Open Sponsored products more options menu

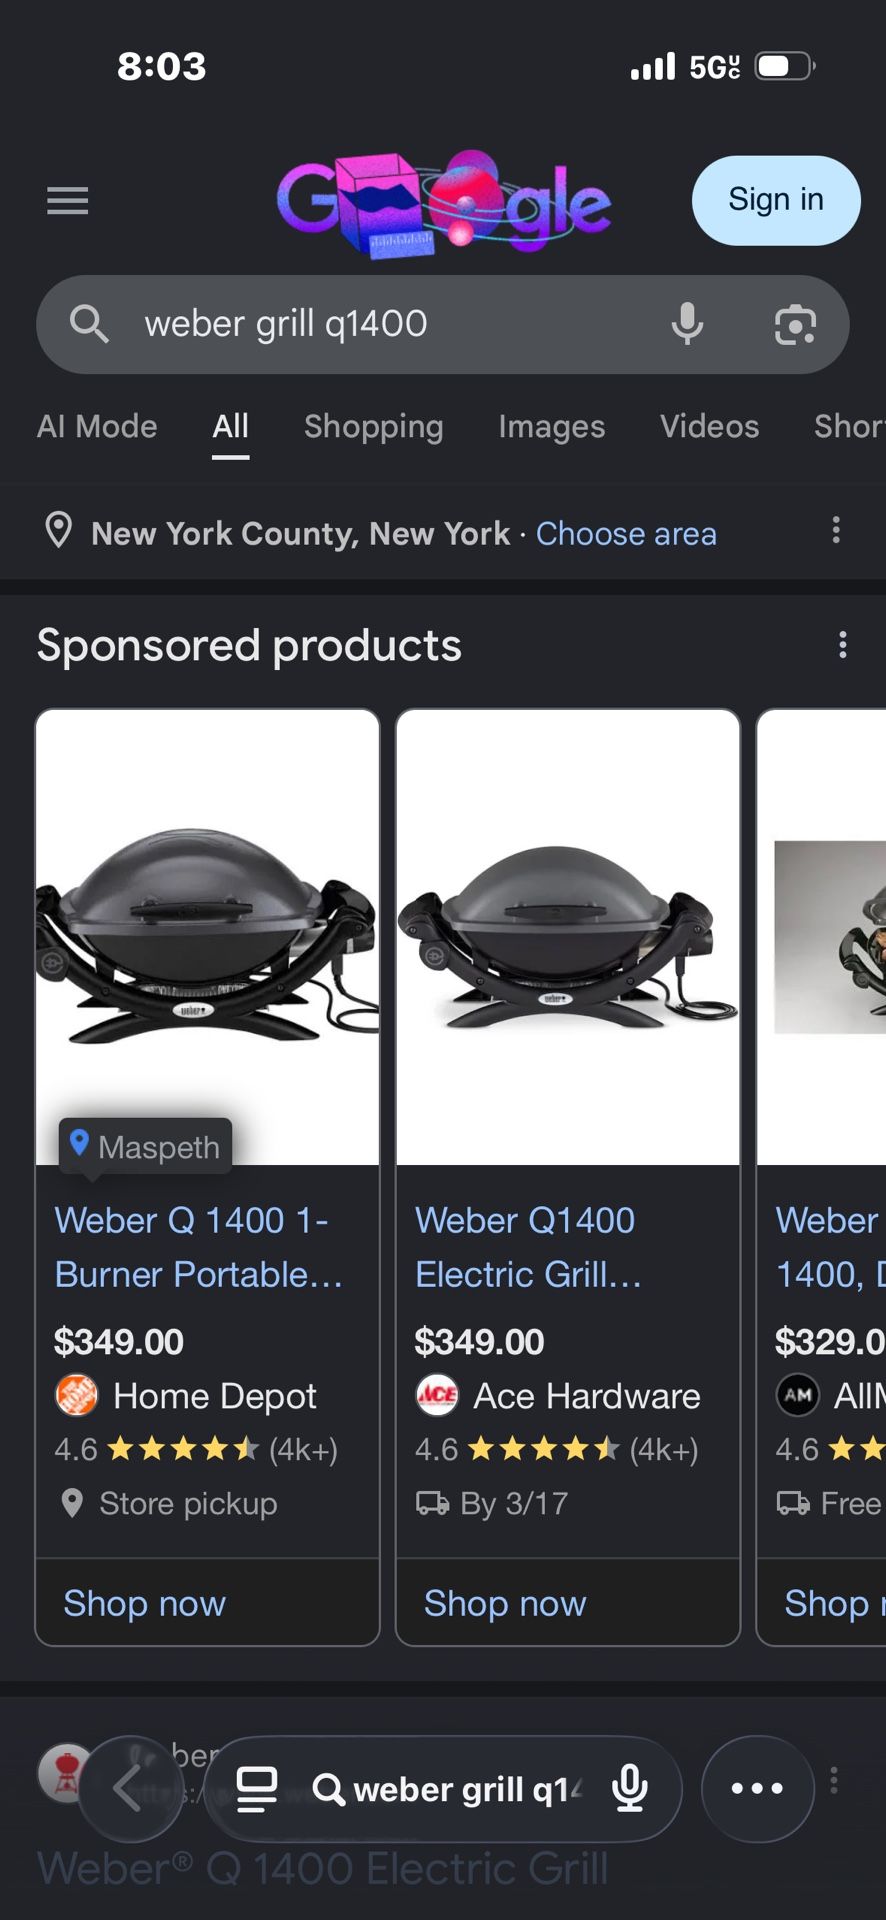pyautogui.click(x=843, y=645)
